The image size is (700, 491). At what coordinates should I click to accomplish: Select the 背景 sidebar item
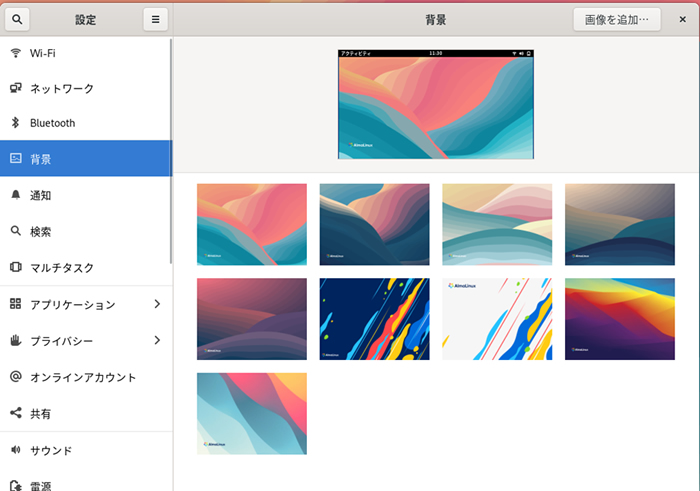click(85, 158)
